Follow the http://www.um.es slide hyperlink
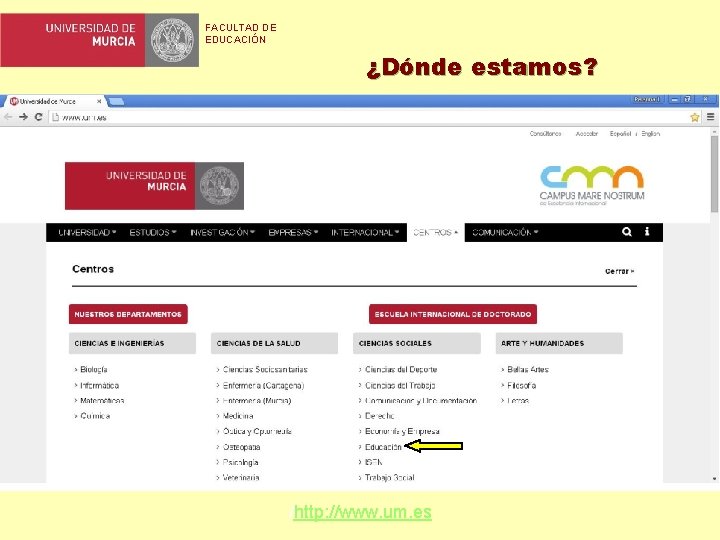The width and height of the screenshot is (720, 540). coord(362,512)
